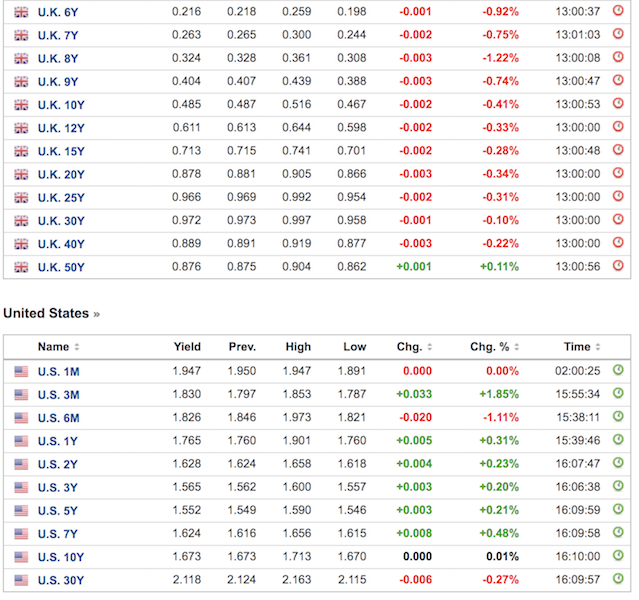Click the clock icon in U.K. 8Y row
The height and width of the screenshot is (600, 639).
point(618,57)
